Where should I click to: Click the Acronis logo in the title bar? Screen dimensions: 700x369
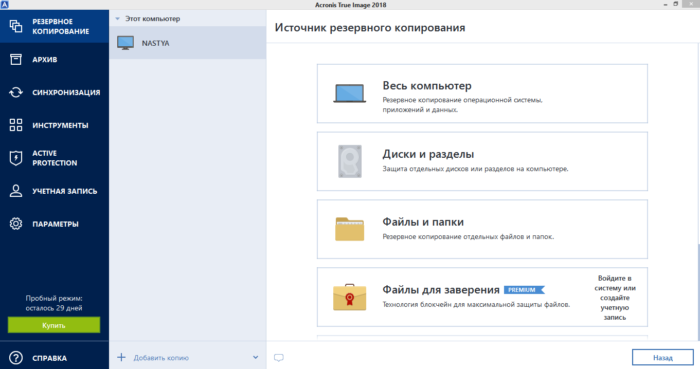pos(4,4)
